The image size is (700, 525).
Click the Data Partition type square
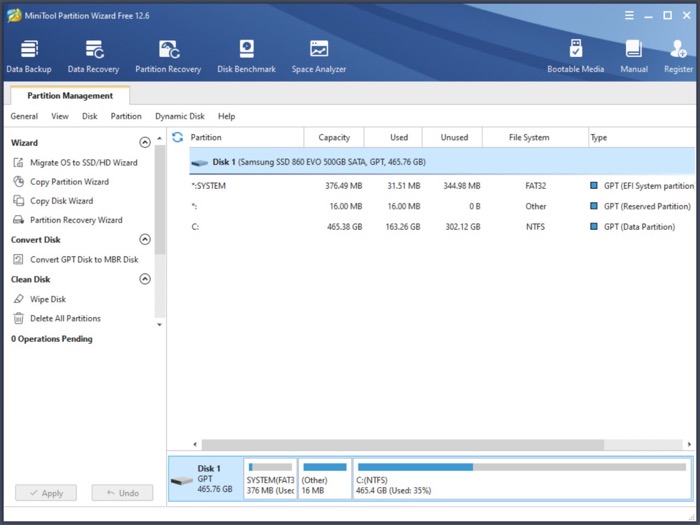(594, 226)
